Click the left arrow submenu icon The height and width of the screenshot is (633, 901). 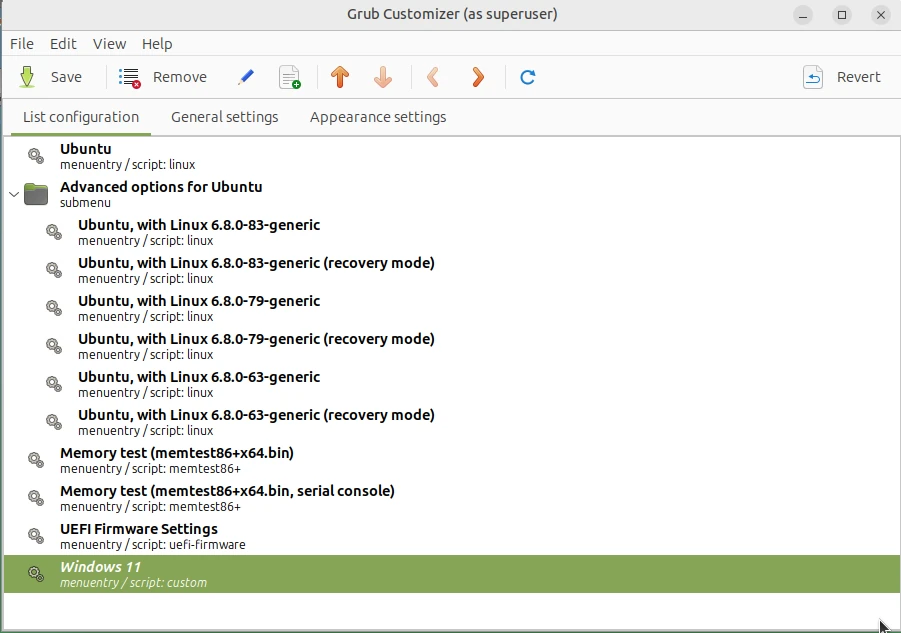tap(433, 77)
